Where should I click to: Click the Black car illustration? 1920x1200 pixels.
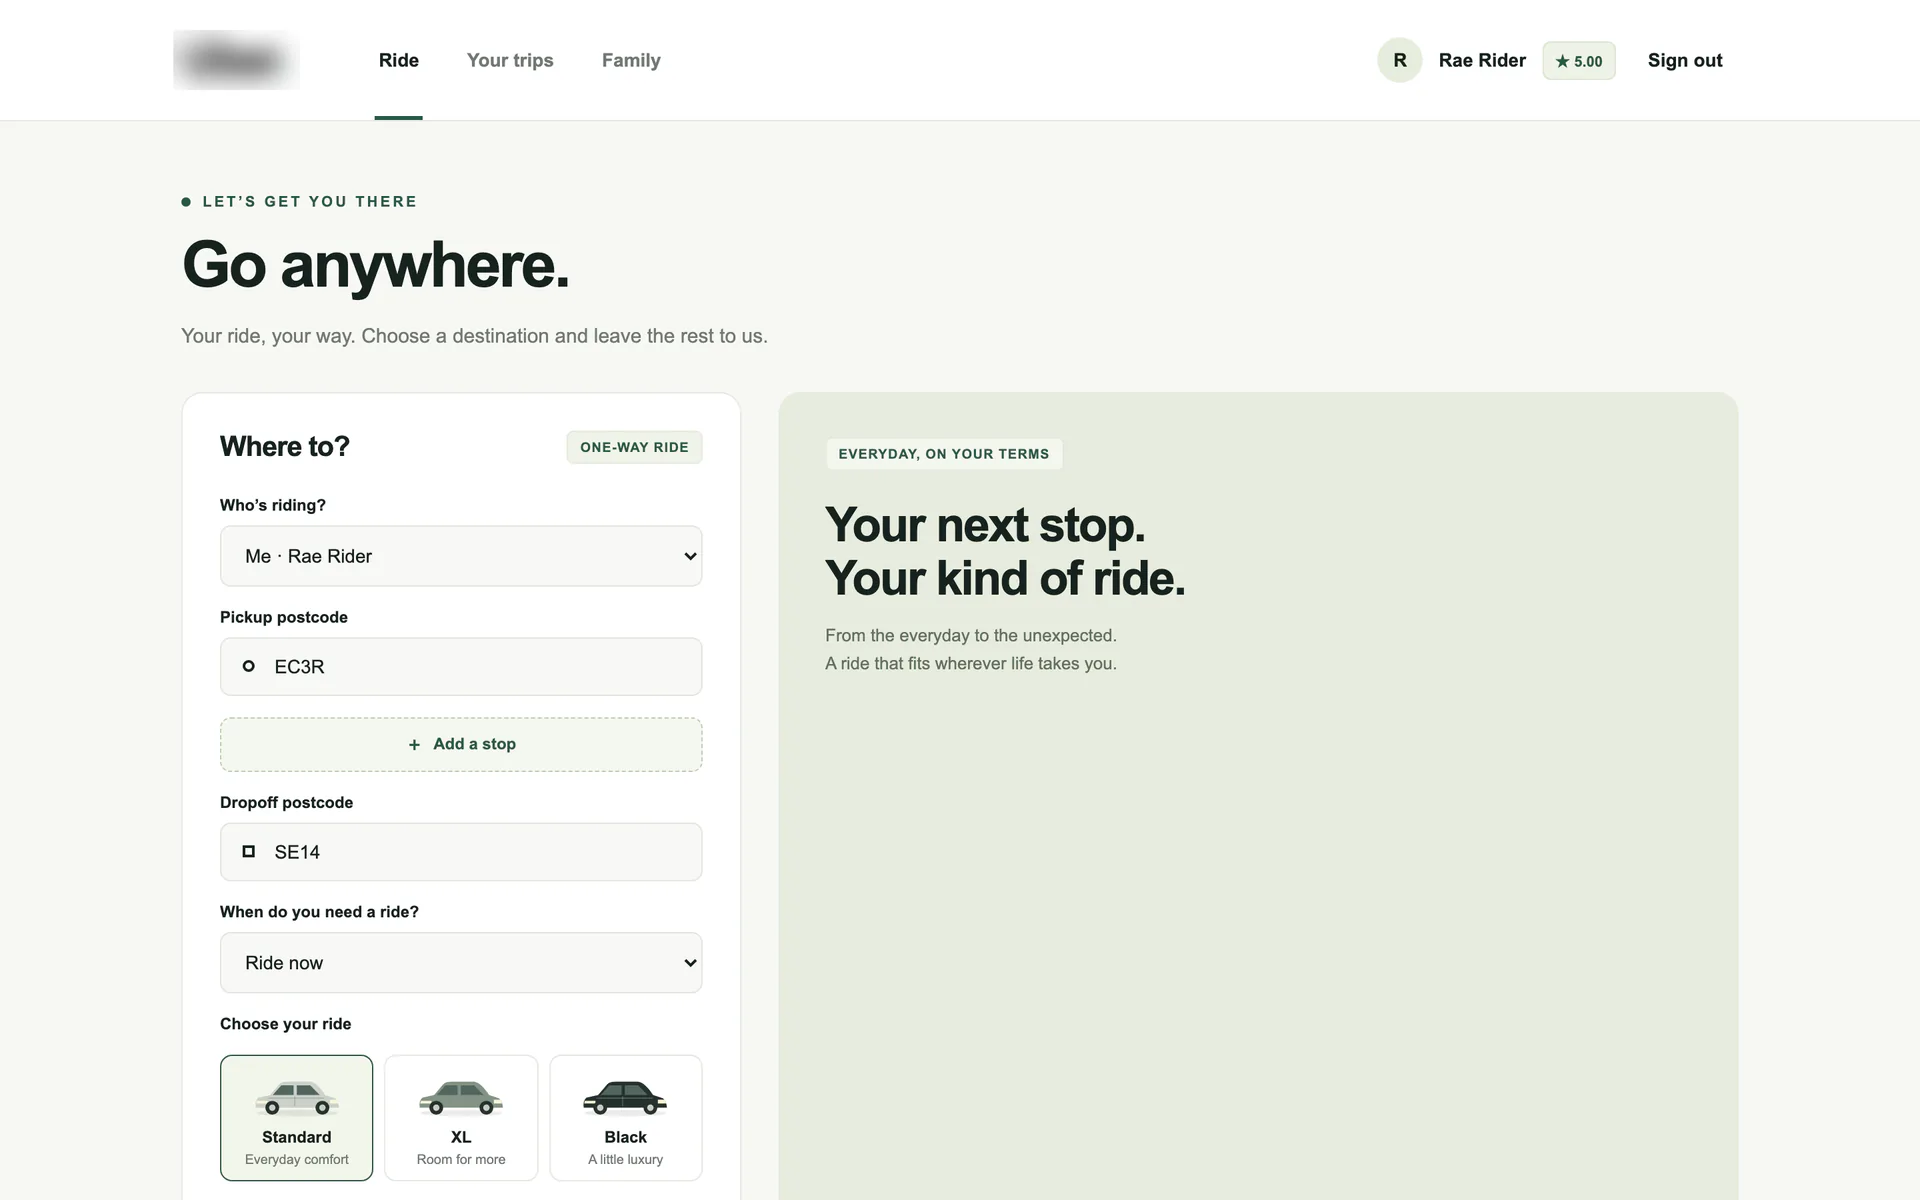click(x=625, y=1098)
